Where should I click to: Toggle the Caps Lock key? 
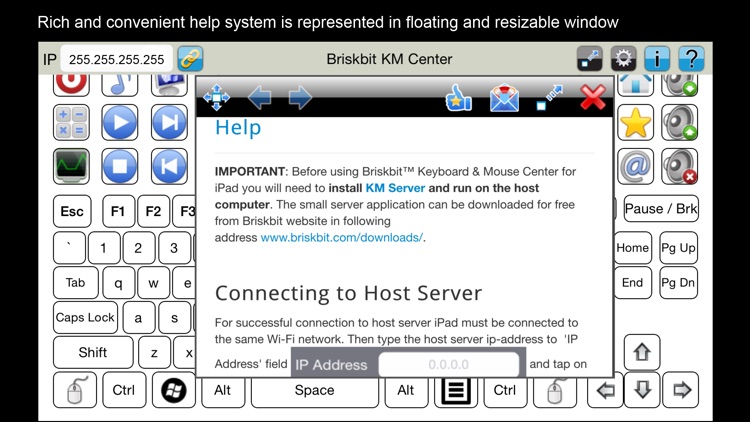(x=85, y=317)
